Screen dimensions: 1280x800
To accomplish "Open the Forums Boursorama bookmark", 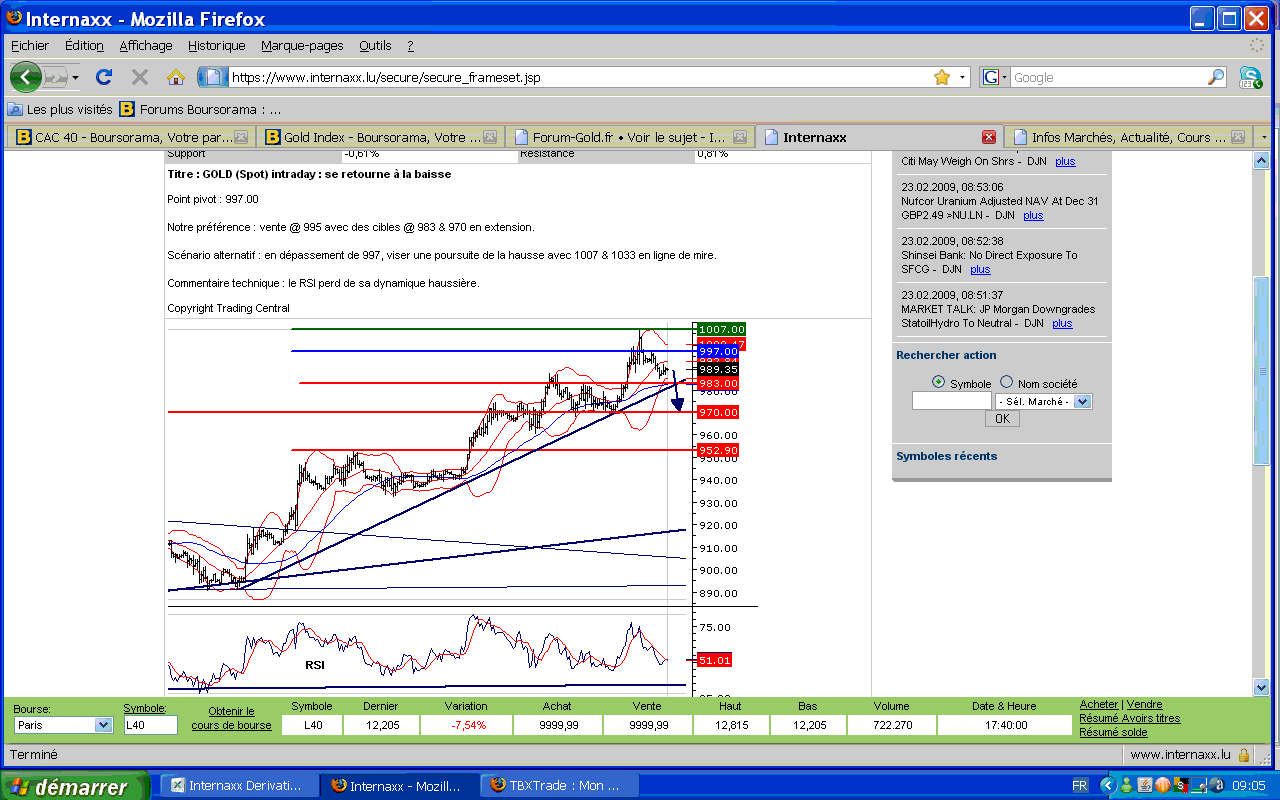I will [x=200, y=109].
